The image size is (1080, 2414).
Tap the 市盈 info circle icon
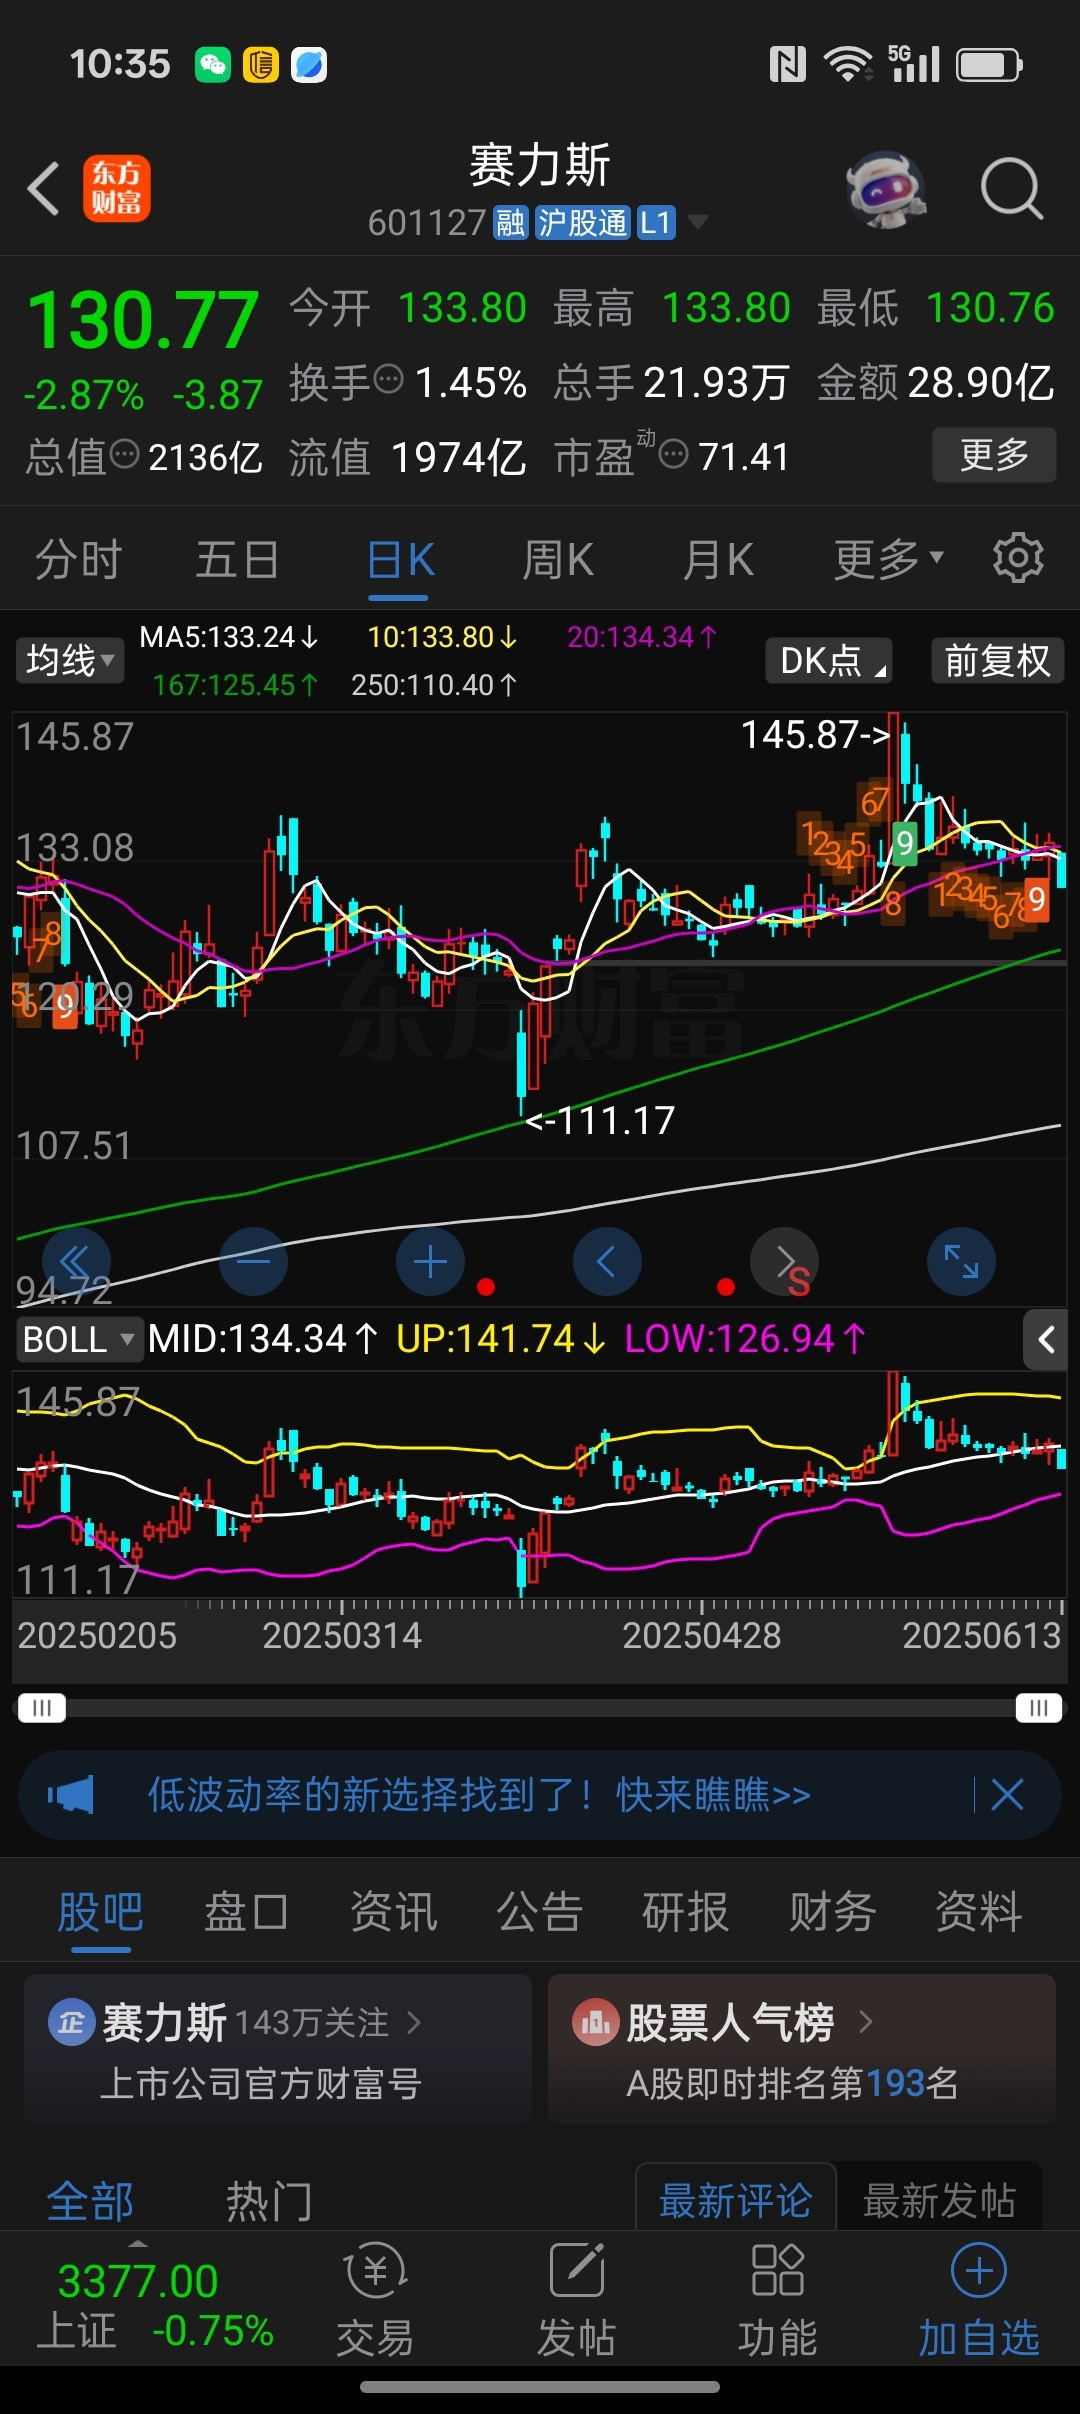(674, 454)
